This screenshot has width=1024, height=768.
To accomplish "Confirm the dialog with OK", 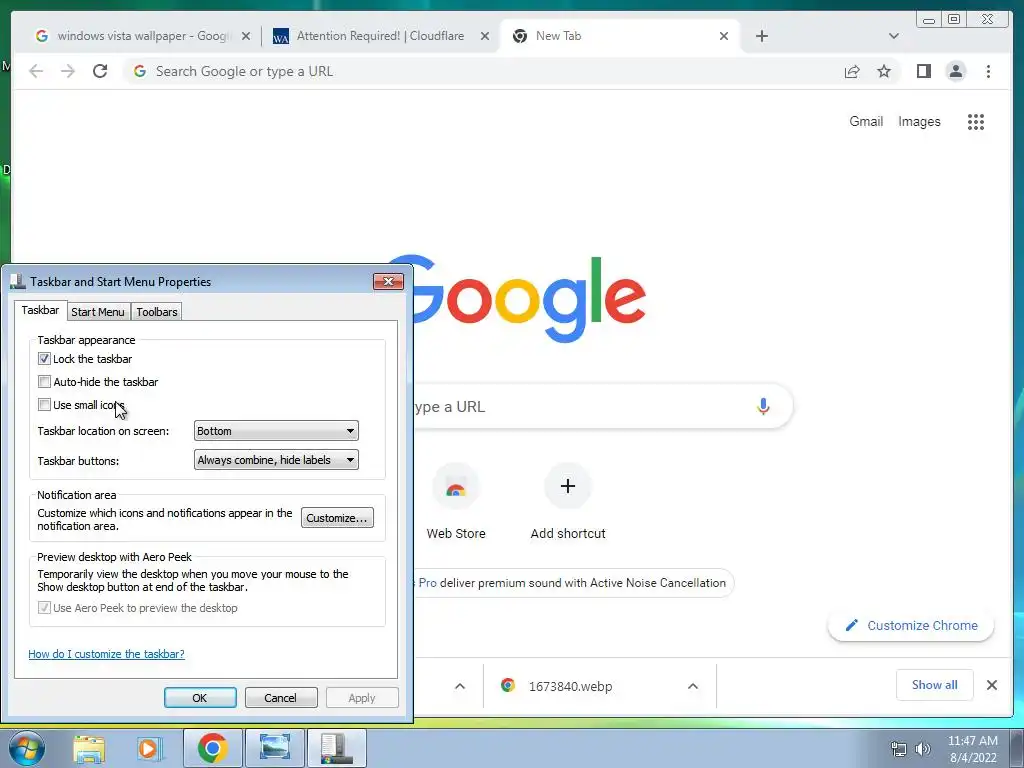I will coord(200,697).
